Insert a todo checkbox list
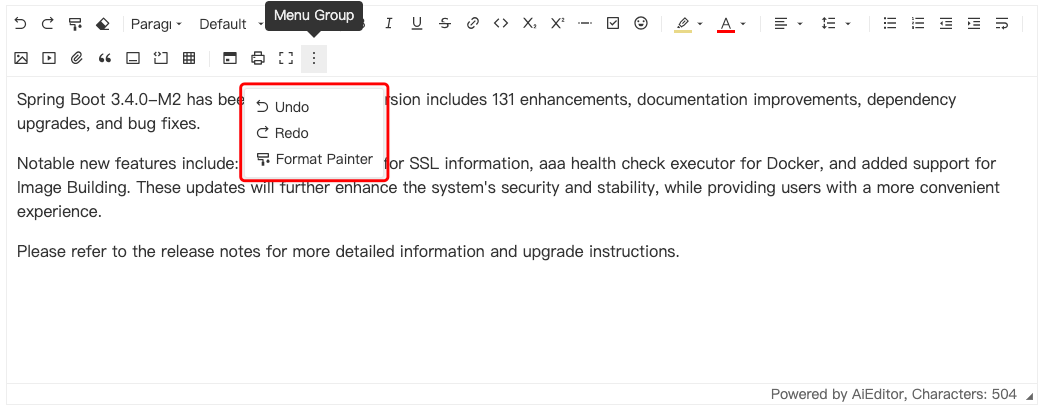Screen dimensions: 1044x409 pyautogui.click(x=613, y=24)
